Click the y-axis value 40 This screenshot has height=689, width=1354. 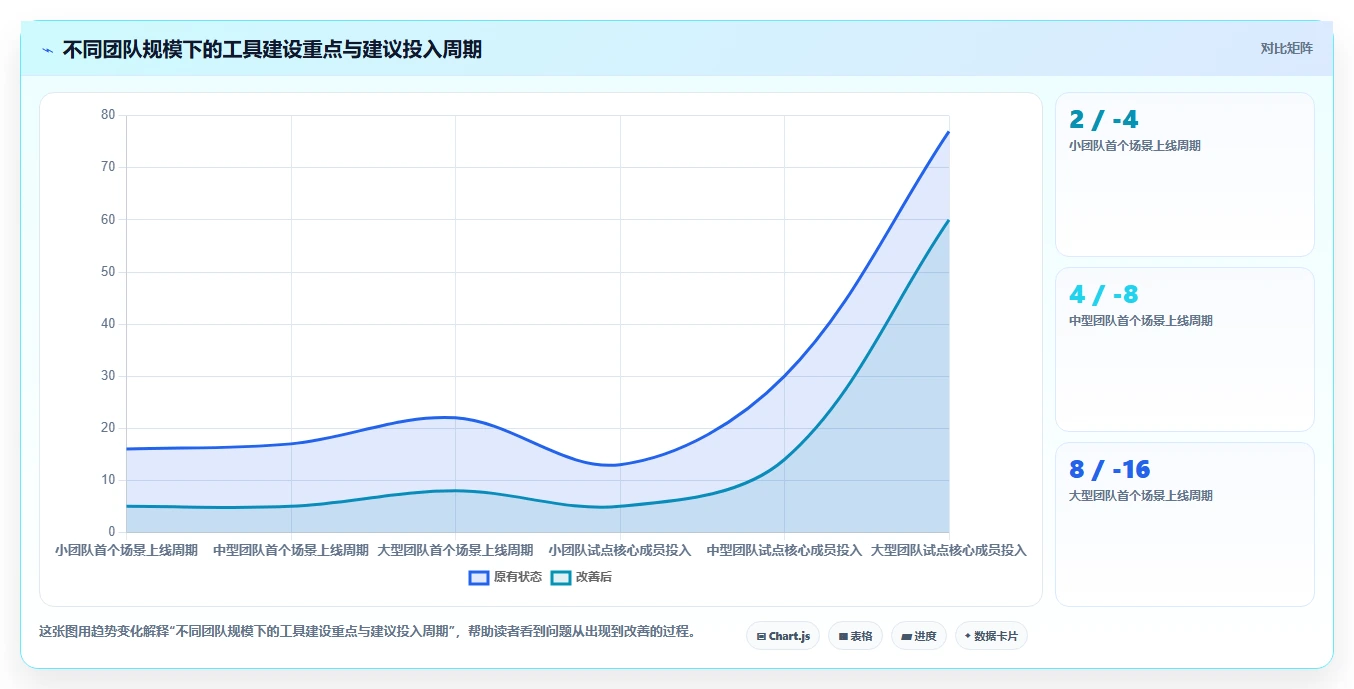pos(108,324)
